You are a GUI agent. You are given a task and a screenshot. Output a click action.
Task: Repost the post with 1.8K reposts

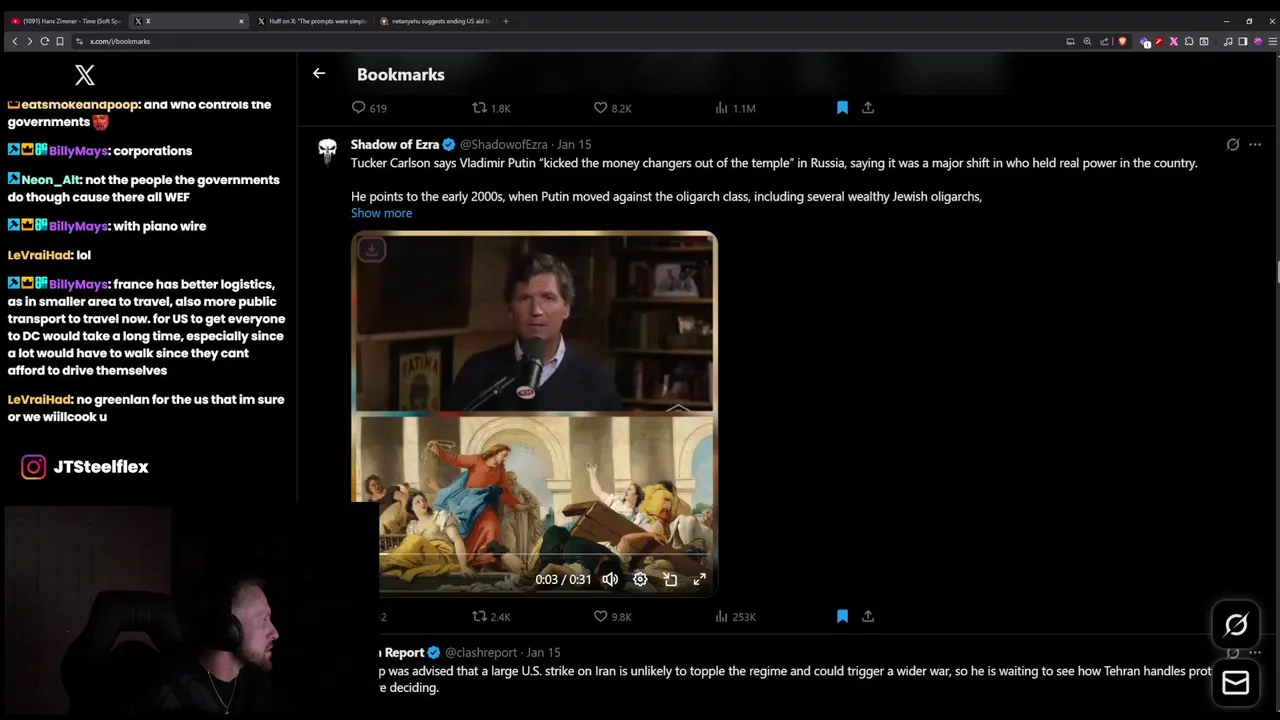pos(491,108)
